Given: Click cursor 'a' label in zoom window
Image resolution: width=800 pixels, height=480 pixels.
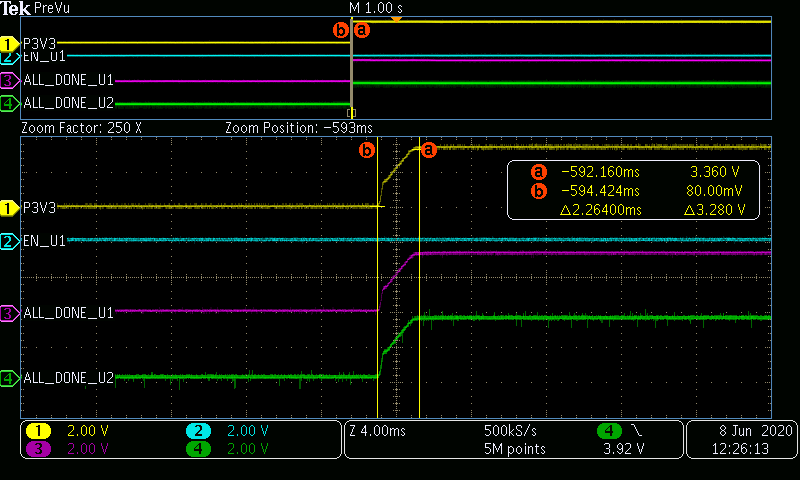Looking at the screenshot, I should [429, 150].
